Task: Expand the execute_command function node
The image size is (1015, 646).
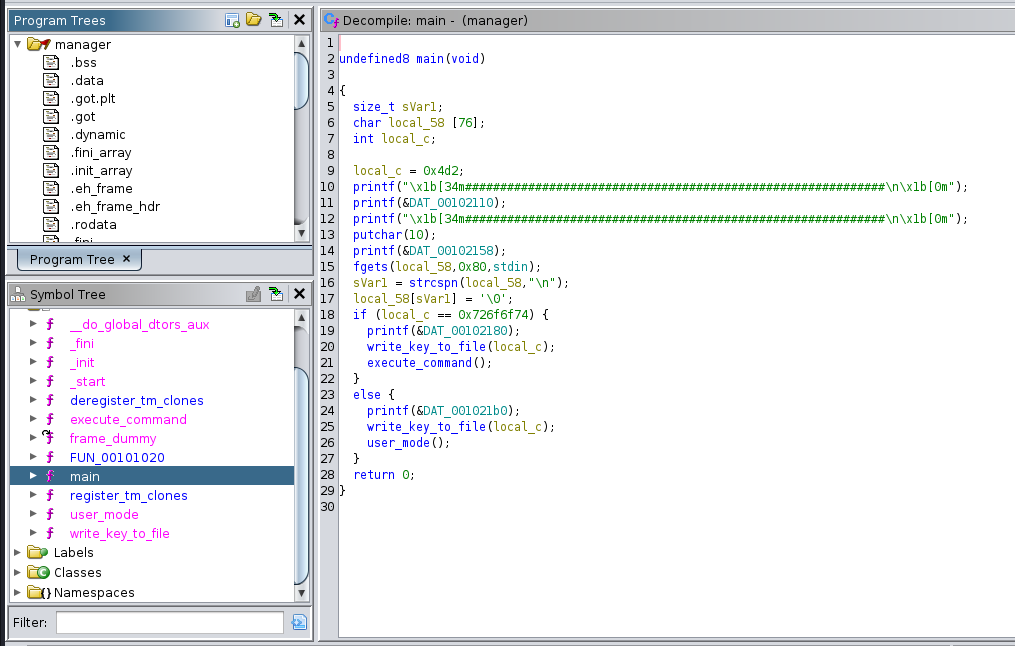Action: (33, 419)
